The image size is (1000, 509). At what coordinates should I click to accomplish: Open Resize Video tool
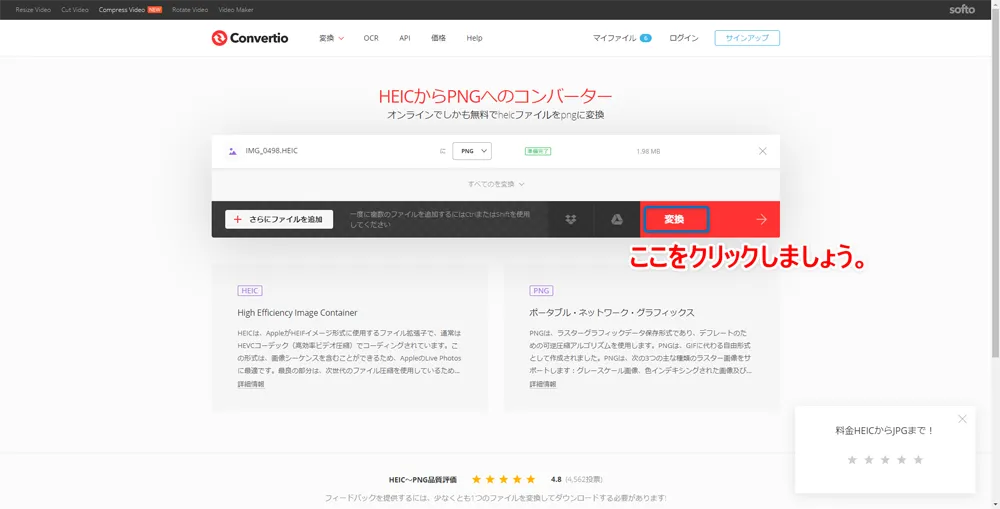[x=33, y=10]
